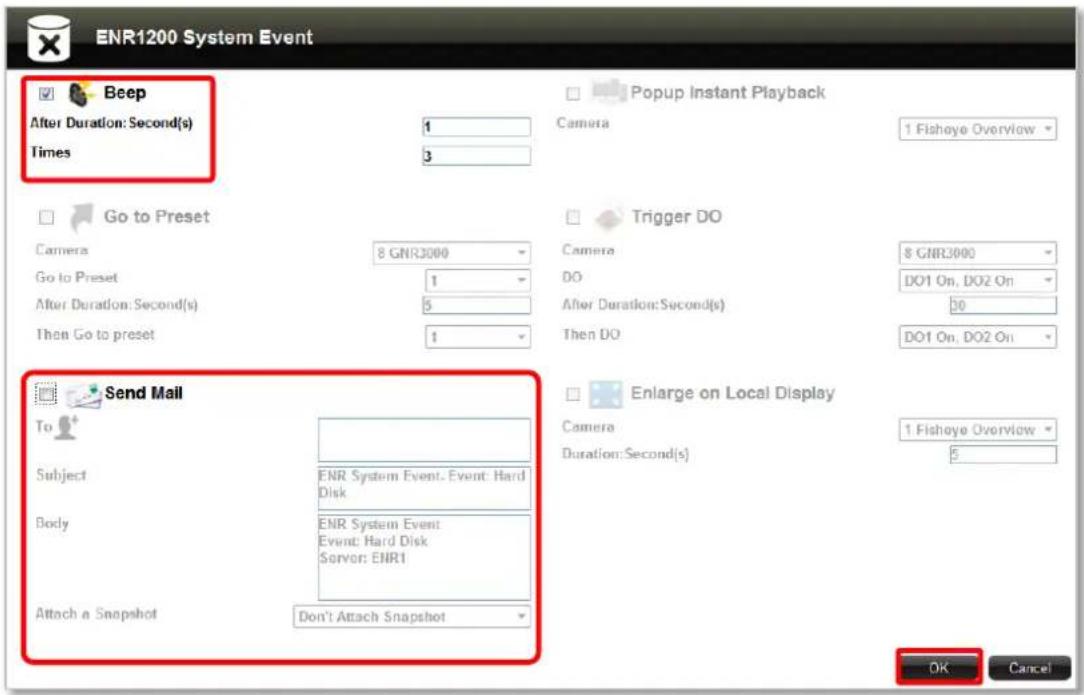The height and width of the screenshot is (695, 1084).
Task: Open Go to Preset Camera dropdown
Action: tap(451, 253)
